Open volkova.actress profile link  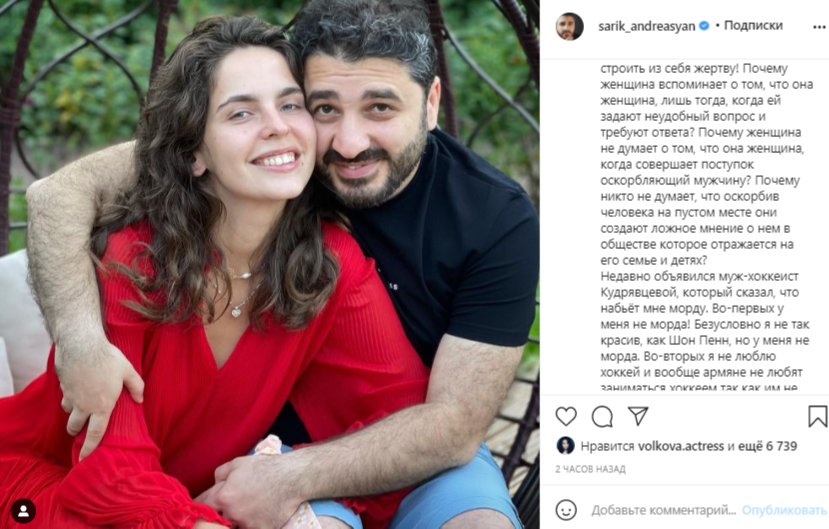[681, 446]
